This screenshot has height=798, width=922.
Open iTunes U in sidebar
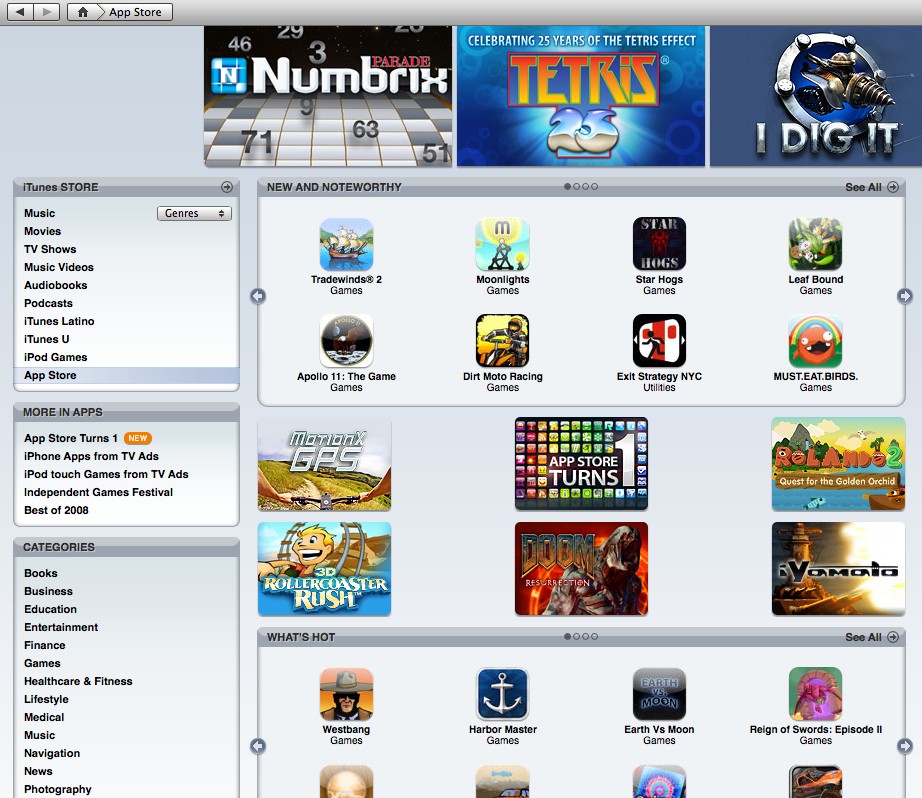pos(46,339)
